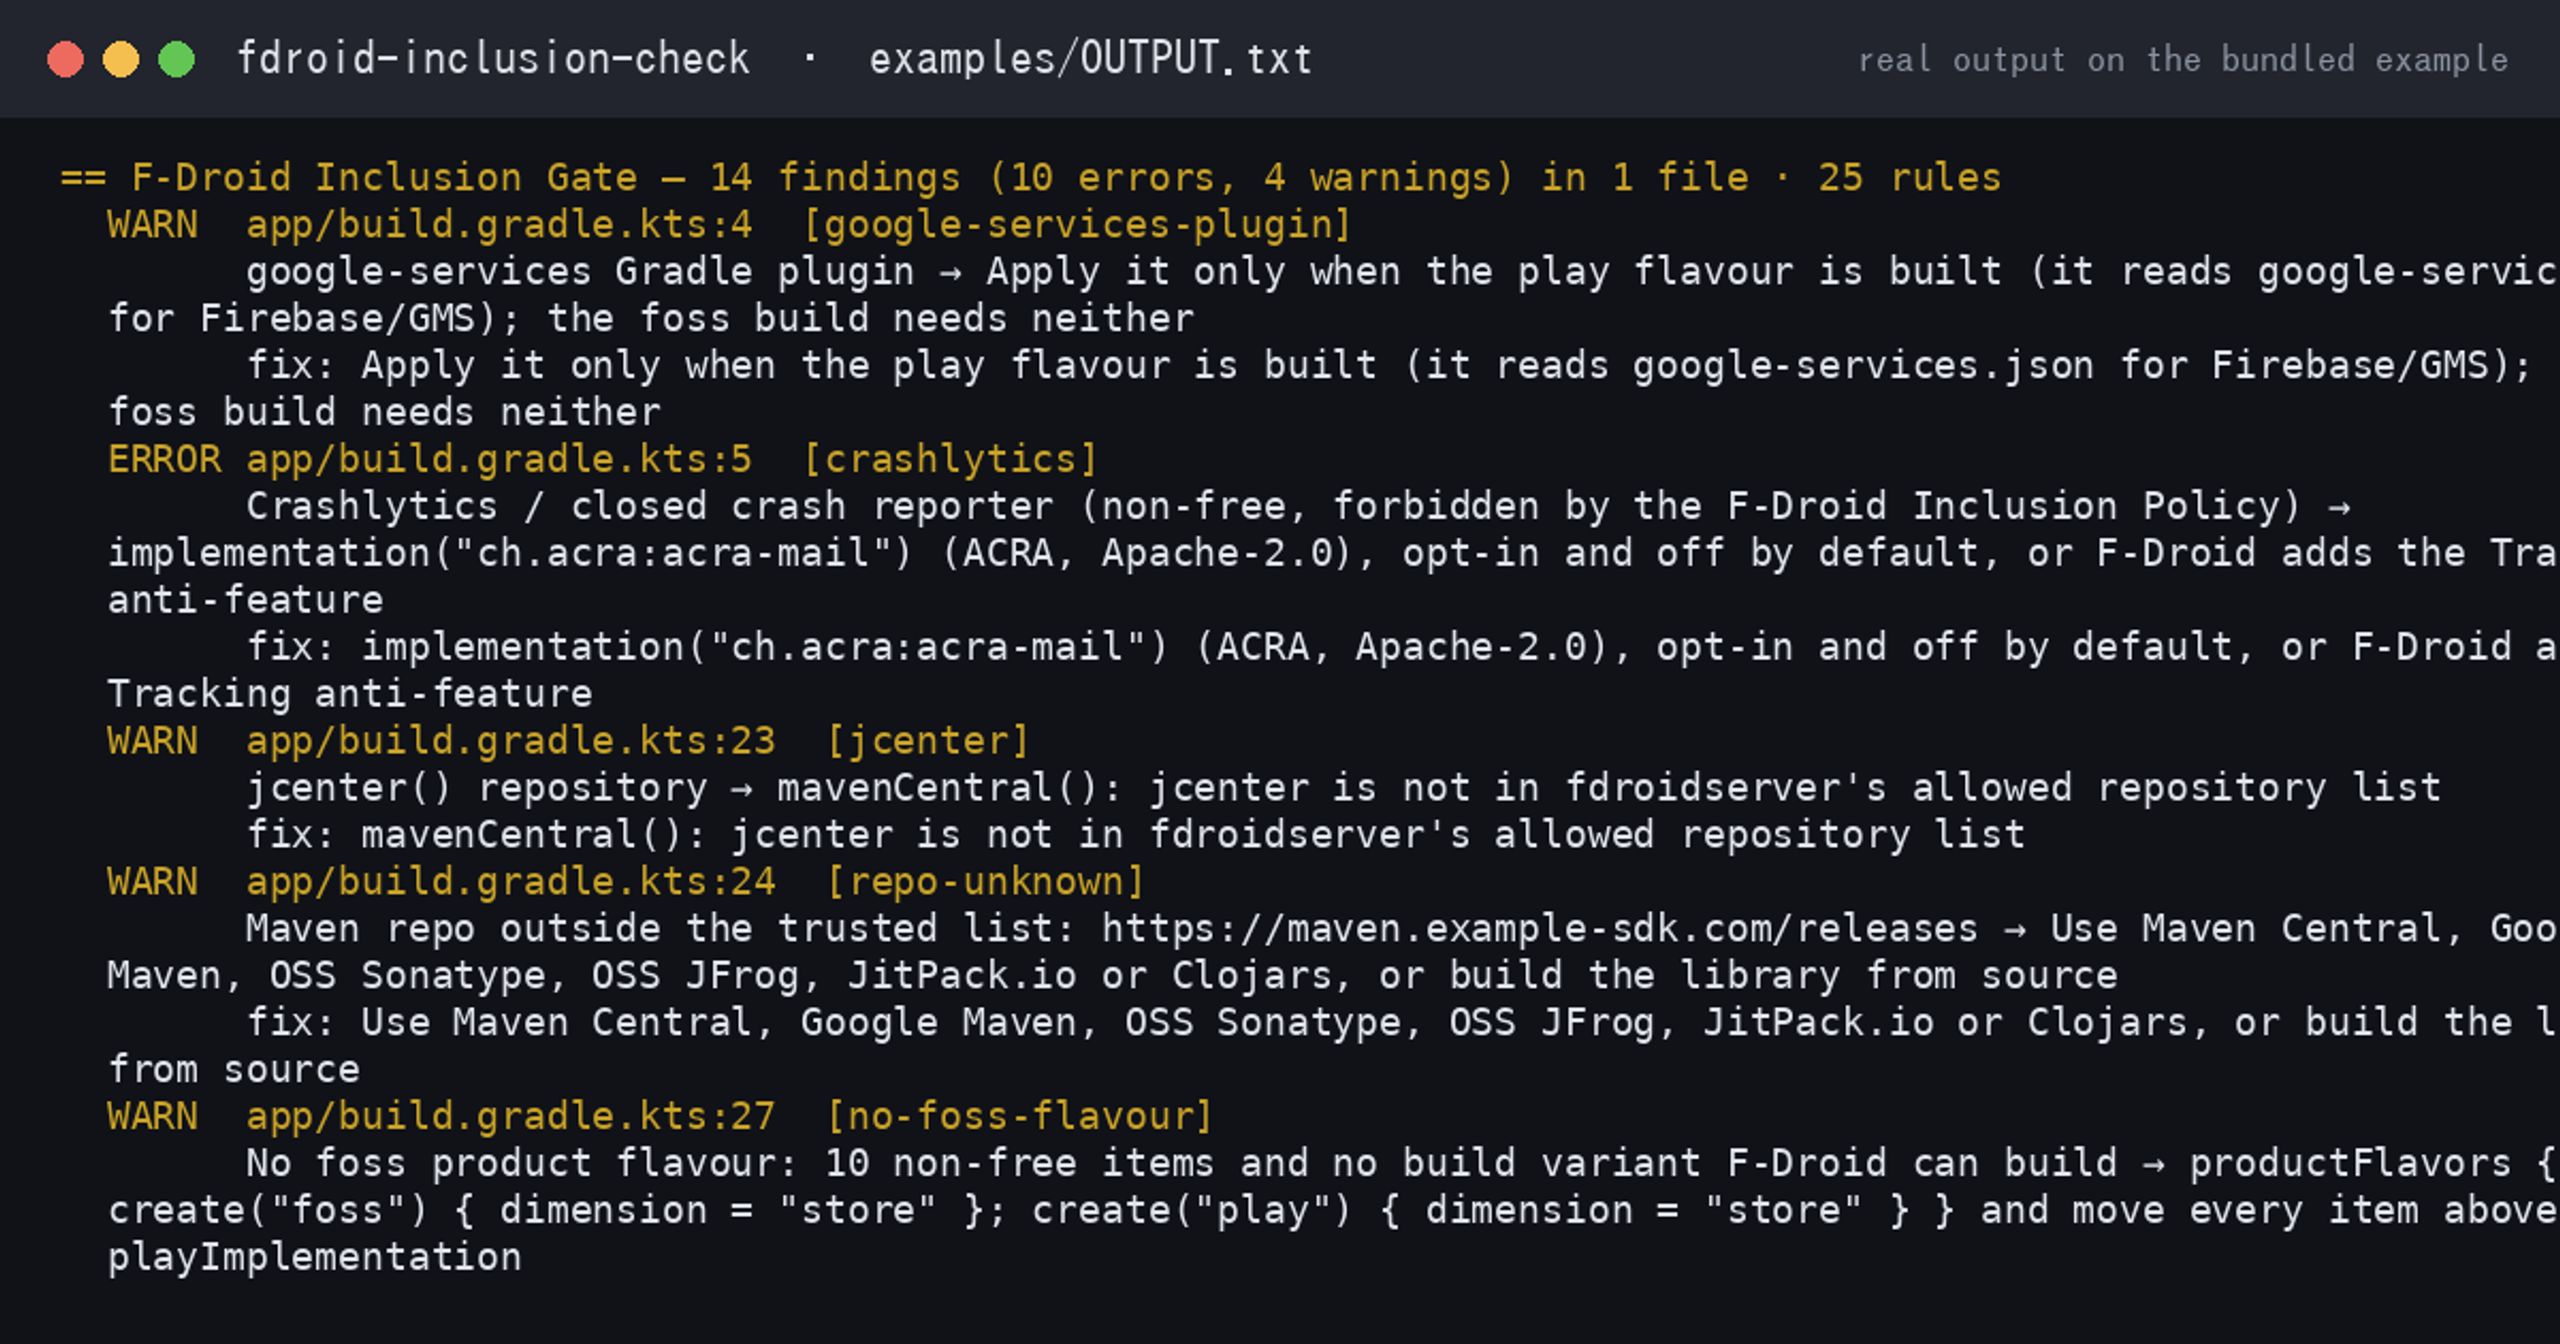
Task: Click the [no-foss-flavour] rule tag
Action: point(1020,1116)
